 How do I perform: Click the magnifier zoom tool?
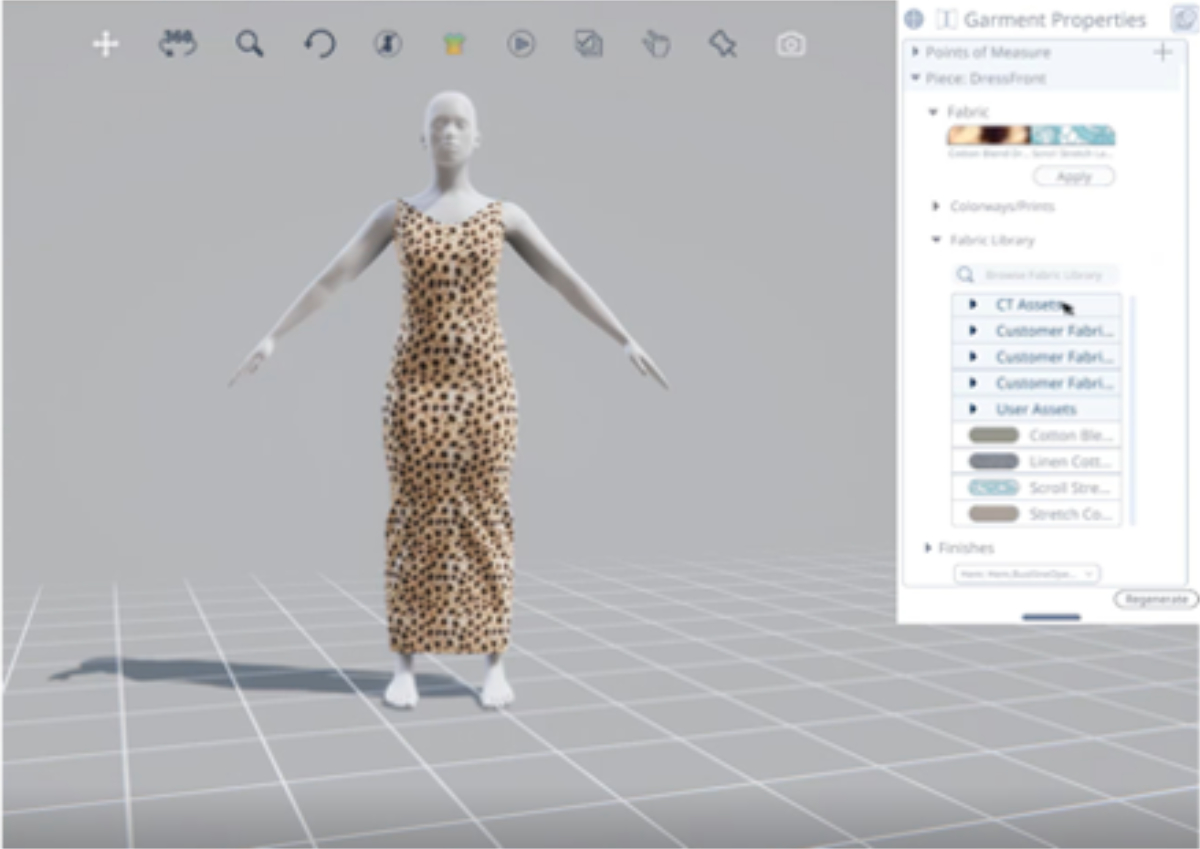tap(249, 44)
